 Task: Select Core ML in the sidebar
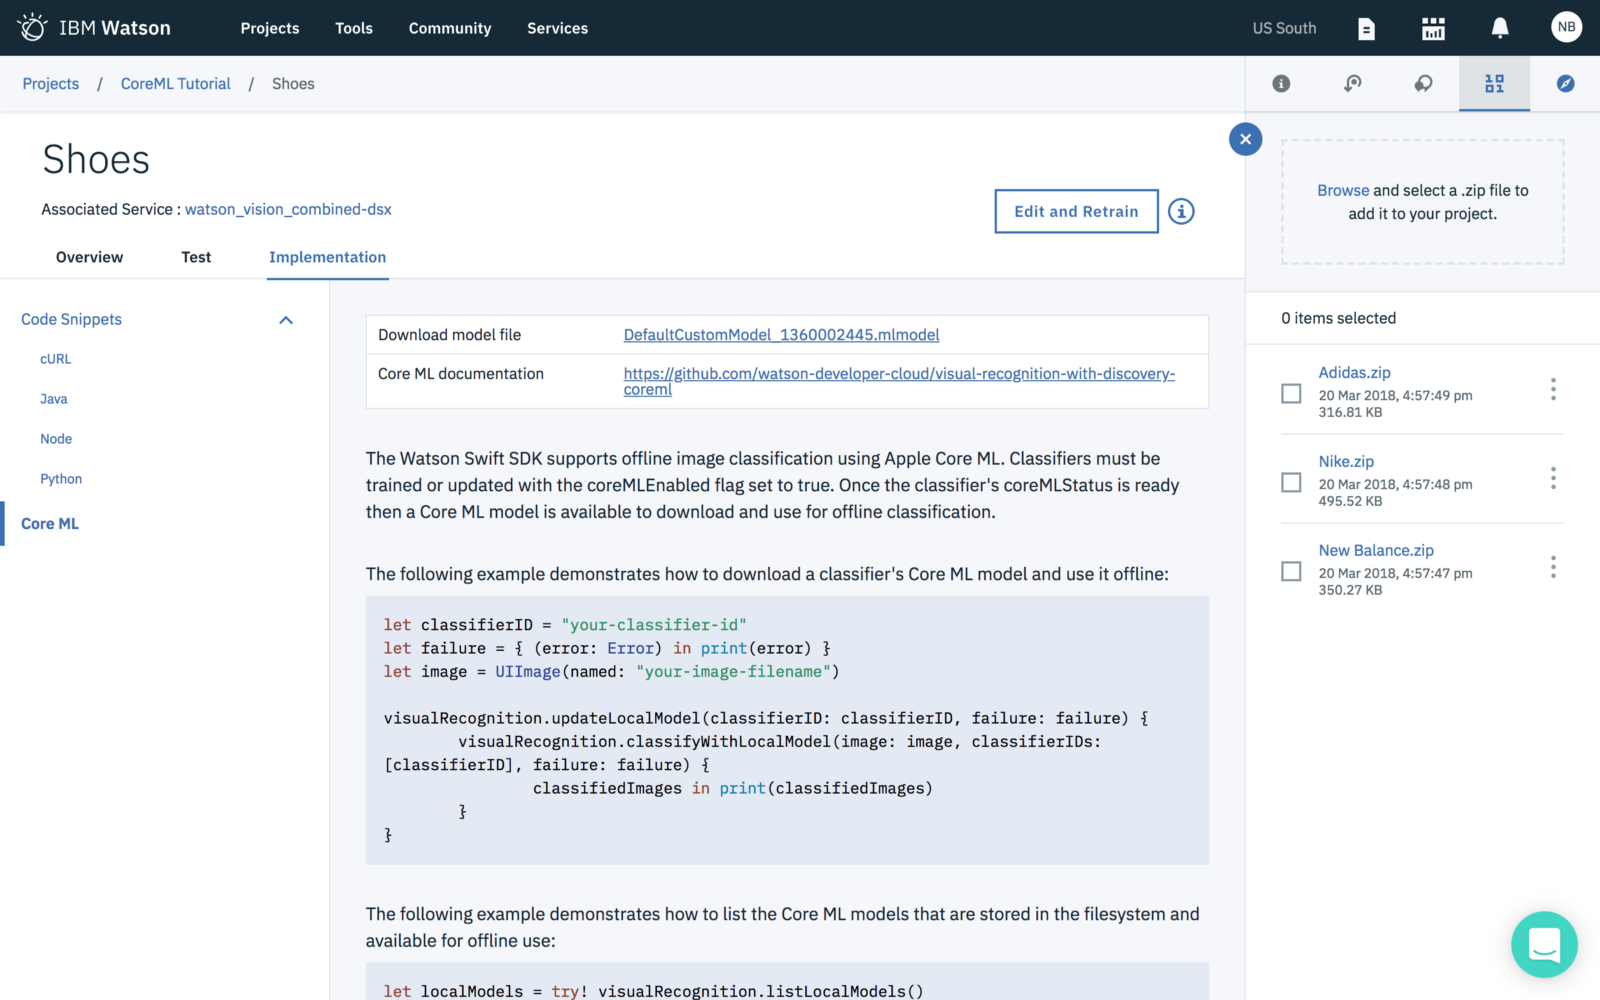[50, 523]
